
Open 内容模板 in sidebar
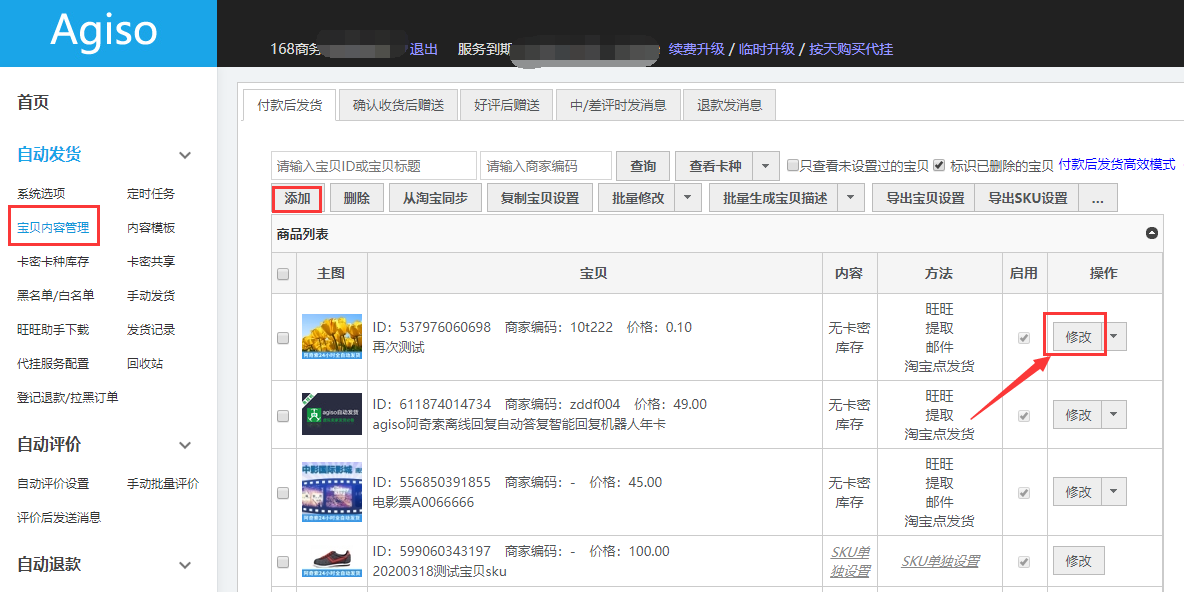pos(151,227)
